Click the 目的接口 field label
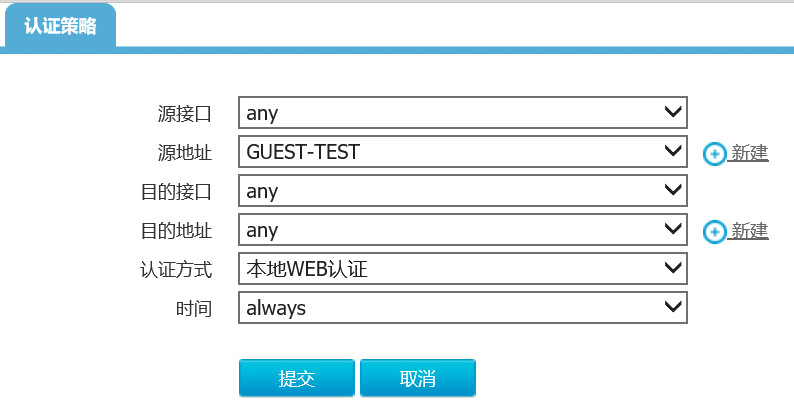This screenshot has height=402, width=794. [x=176, y=192]
